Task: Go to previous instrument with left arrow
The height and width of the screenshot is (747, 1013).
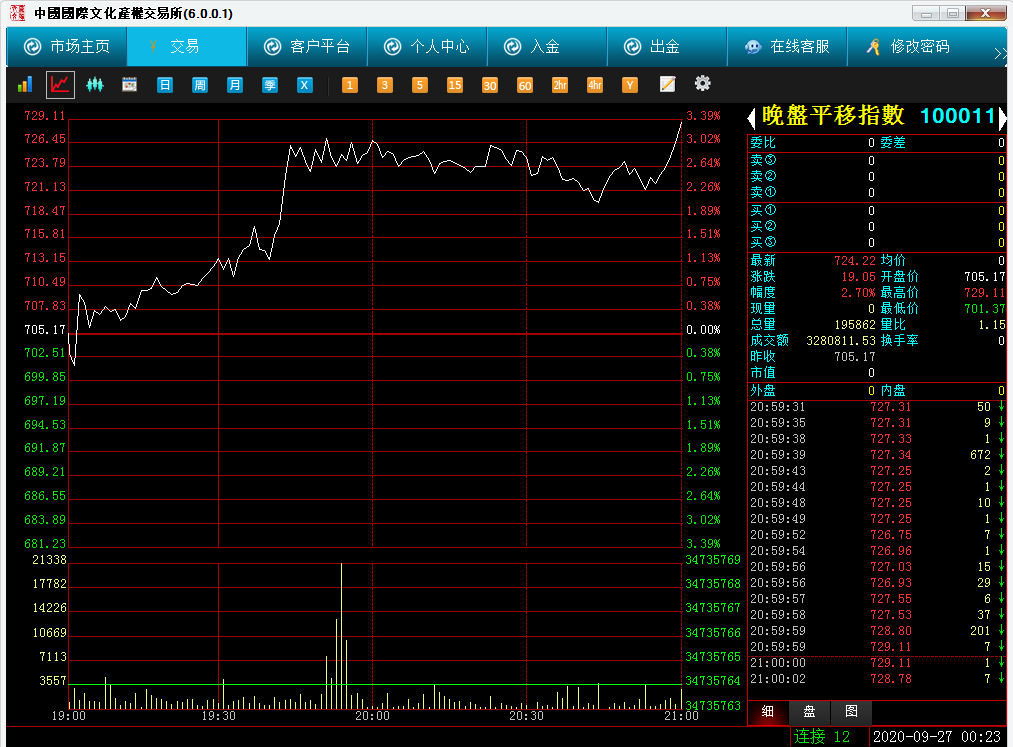Action: [751, 118]
